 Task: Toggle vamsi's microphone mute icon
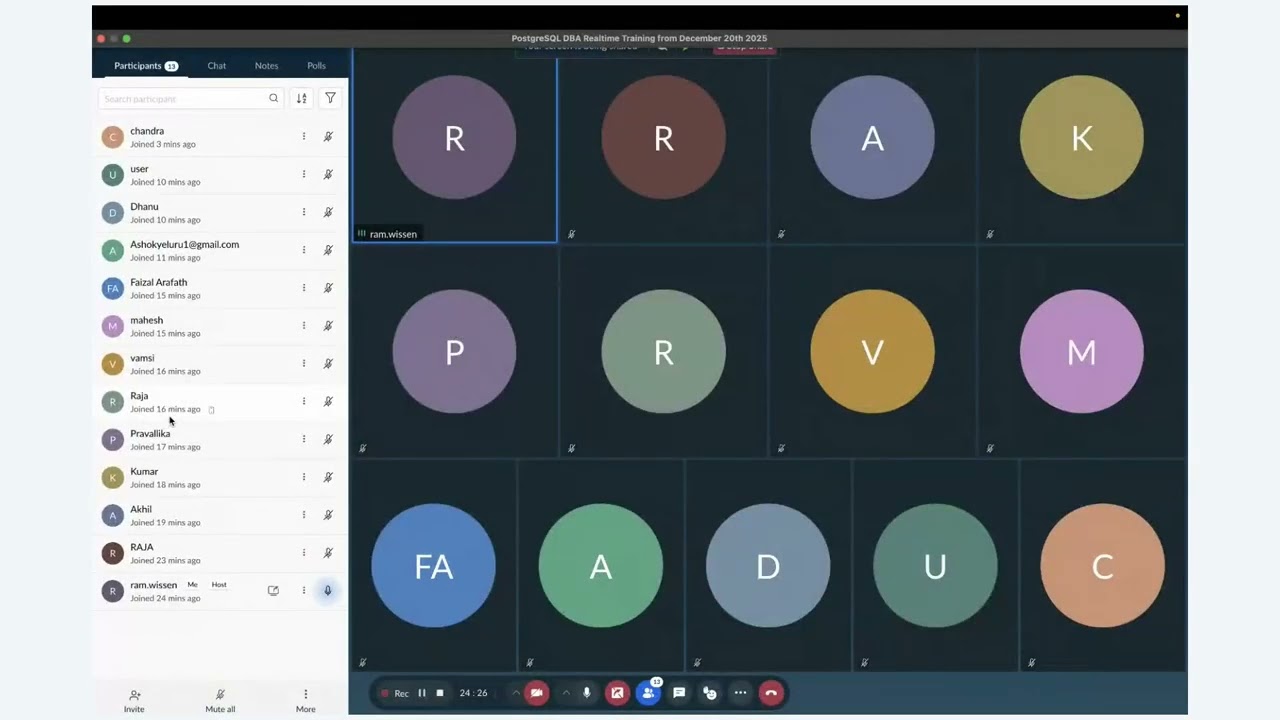328,364
